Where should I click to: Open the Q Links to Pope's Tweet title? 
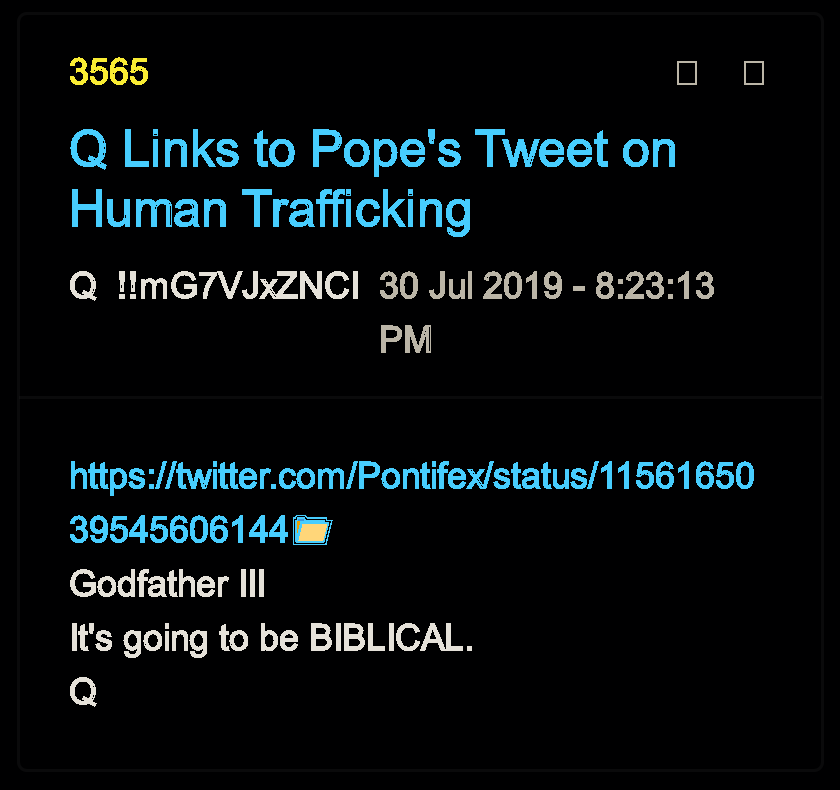click(x=372, y=150)
